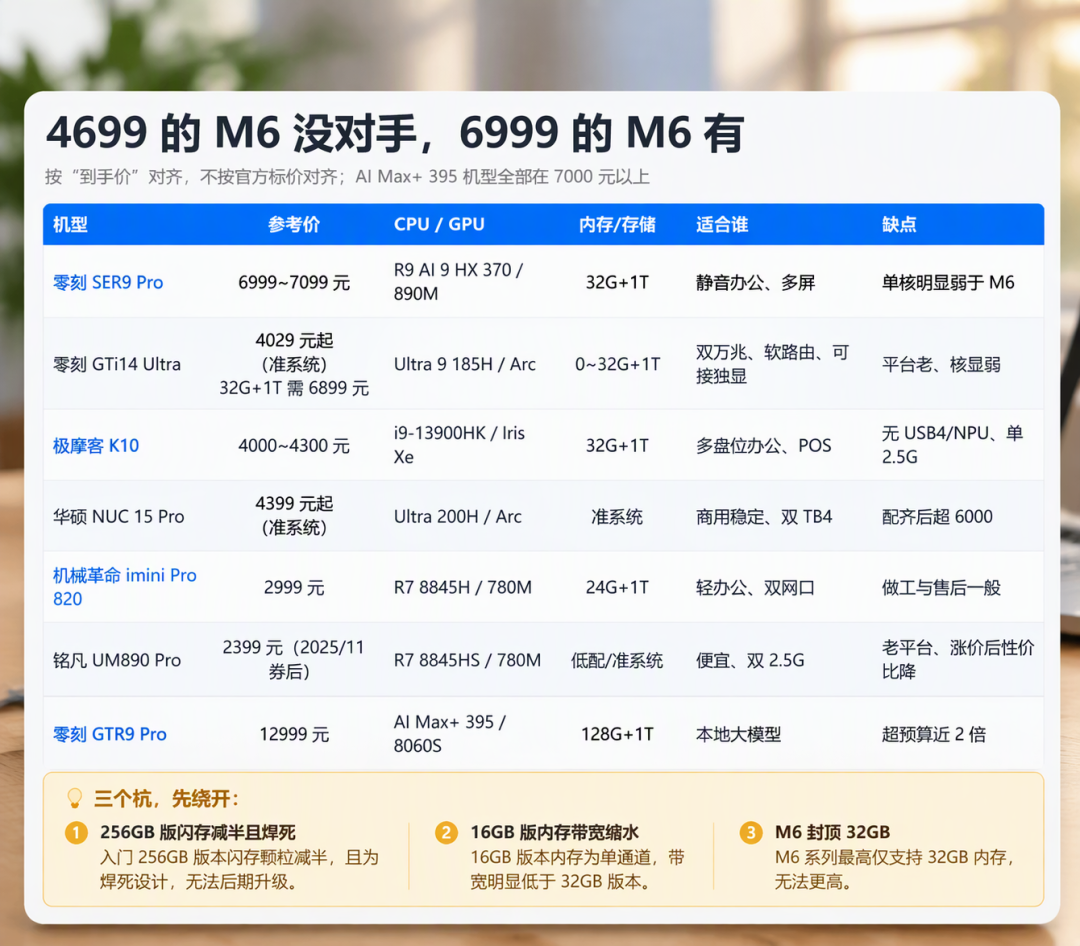Viewport: 1080px width, 946px height.
Task: Select the 4029 元起 price cell
Action: (294, 364)
